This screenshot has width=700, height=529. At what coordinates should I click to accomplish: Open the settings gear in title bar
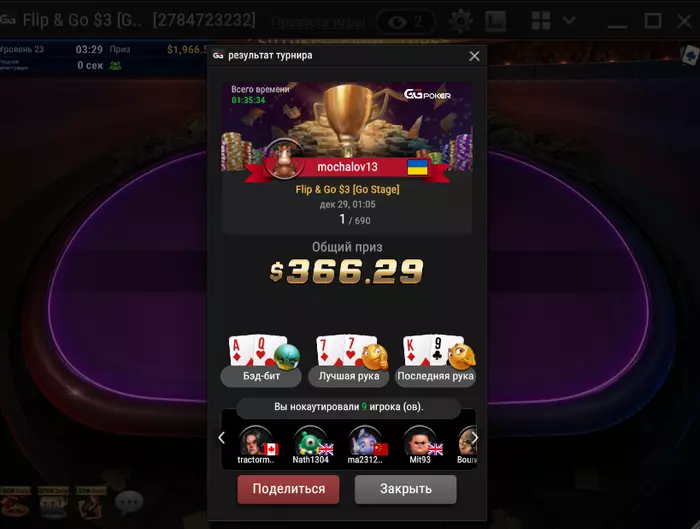(461, 21)
